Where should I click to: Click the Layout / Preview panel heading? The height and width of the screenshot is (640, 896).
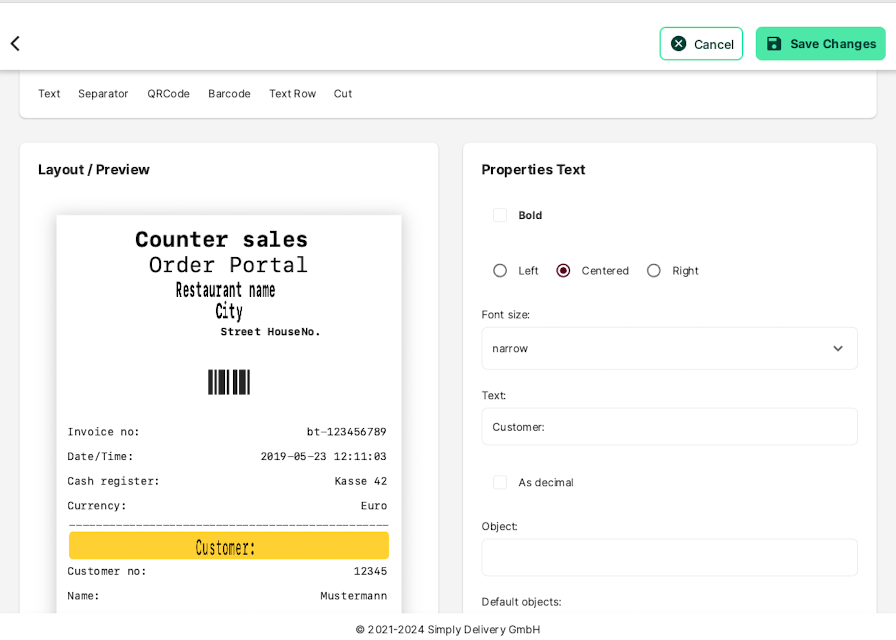pos(94,170)
